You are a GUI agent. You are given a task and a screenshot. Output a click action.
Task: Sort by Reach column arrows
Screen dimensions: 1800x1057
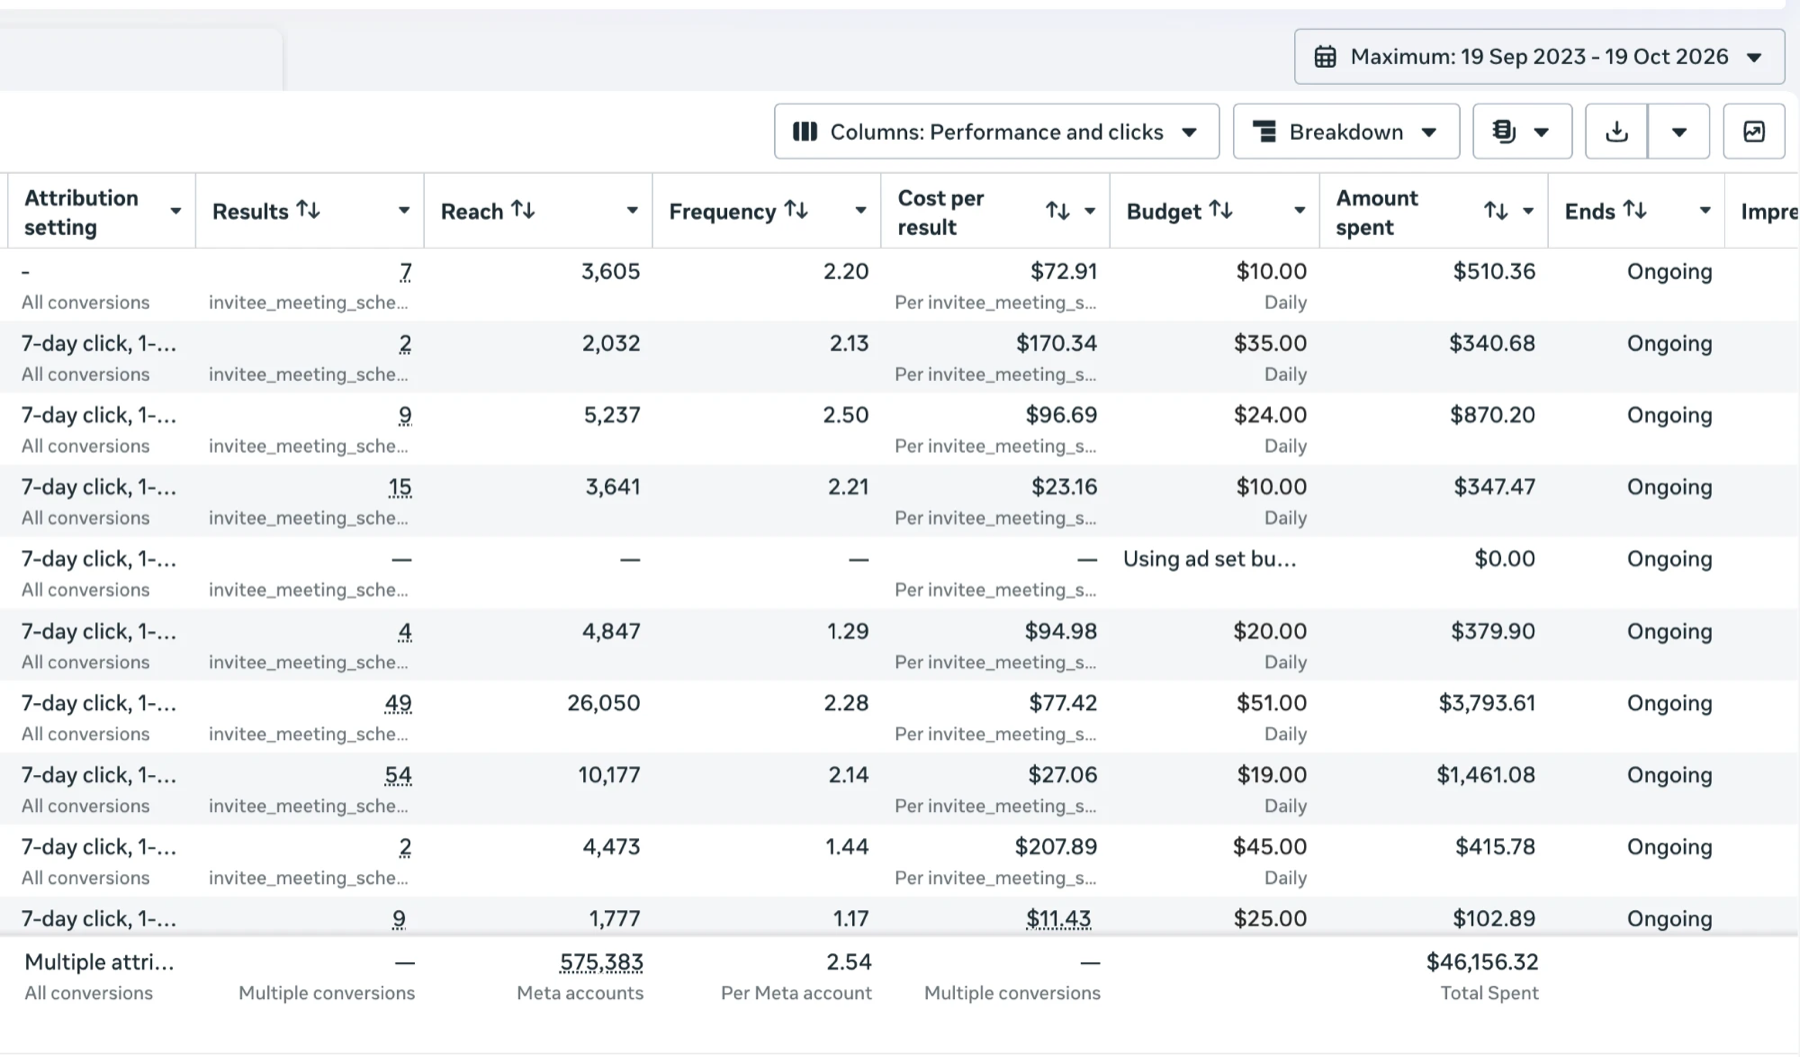click(523, 210)
